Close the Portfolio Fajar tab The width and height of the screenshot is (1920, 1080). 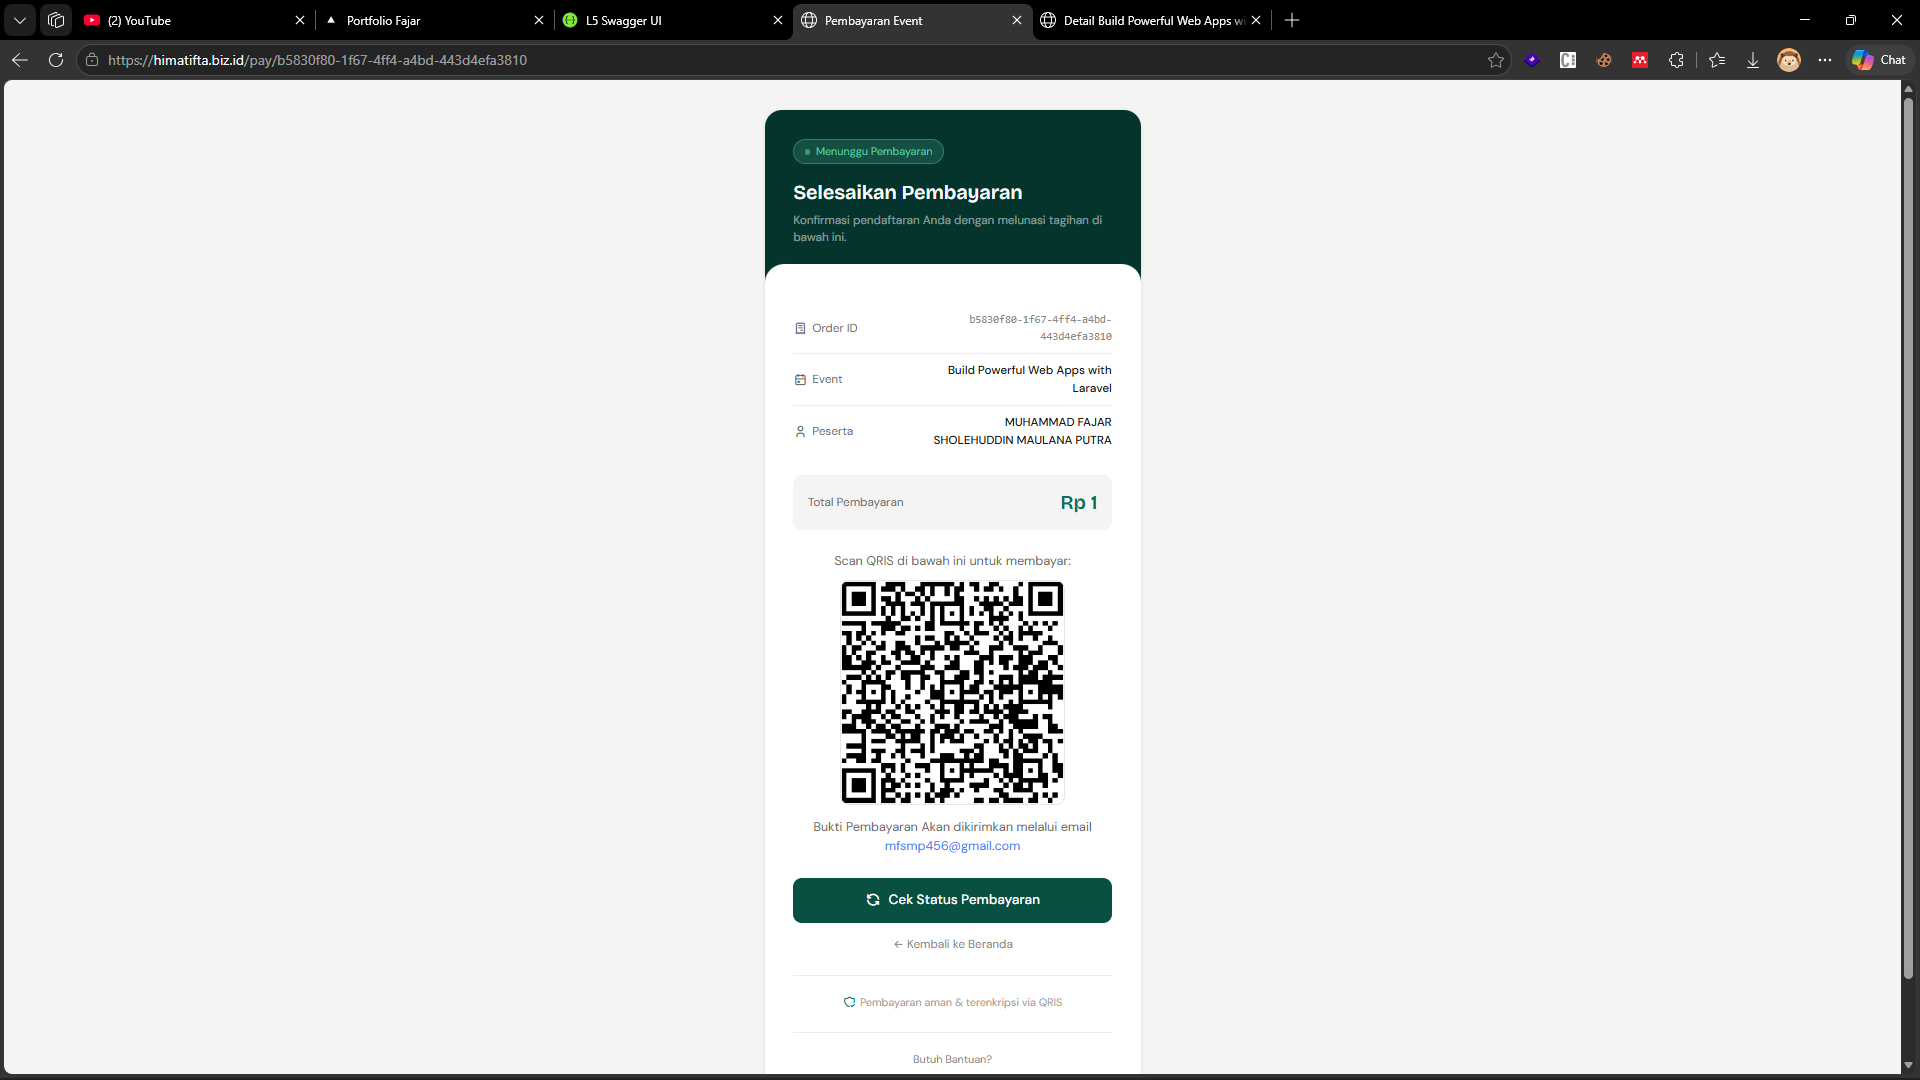coord(539,20)
